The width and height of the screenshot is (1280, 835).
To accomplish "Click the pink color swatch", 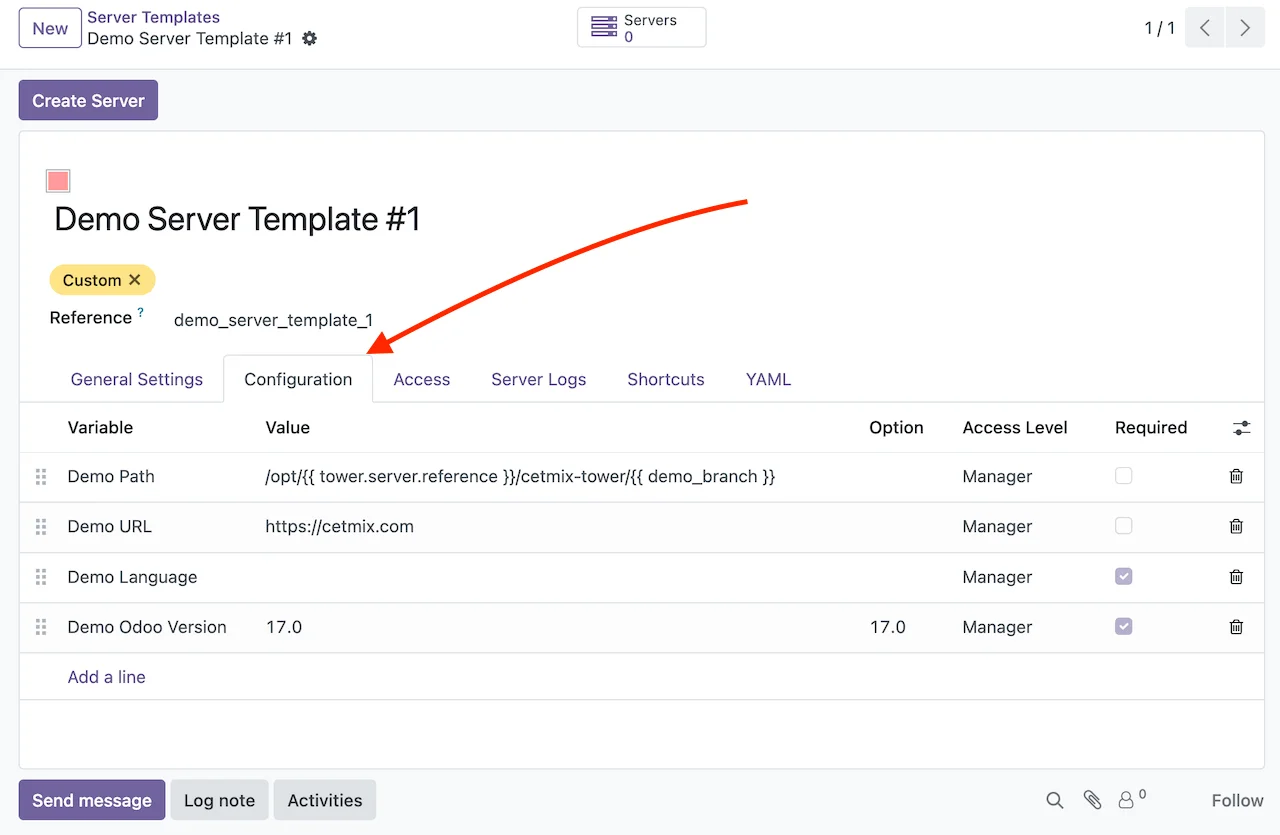I will pyautogui.click(x=58, y=181).
